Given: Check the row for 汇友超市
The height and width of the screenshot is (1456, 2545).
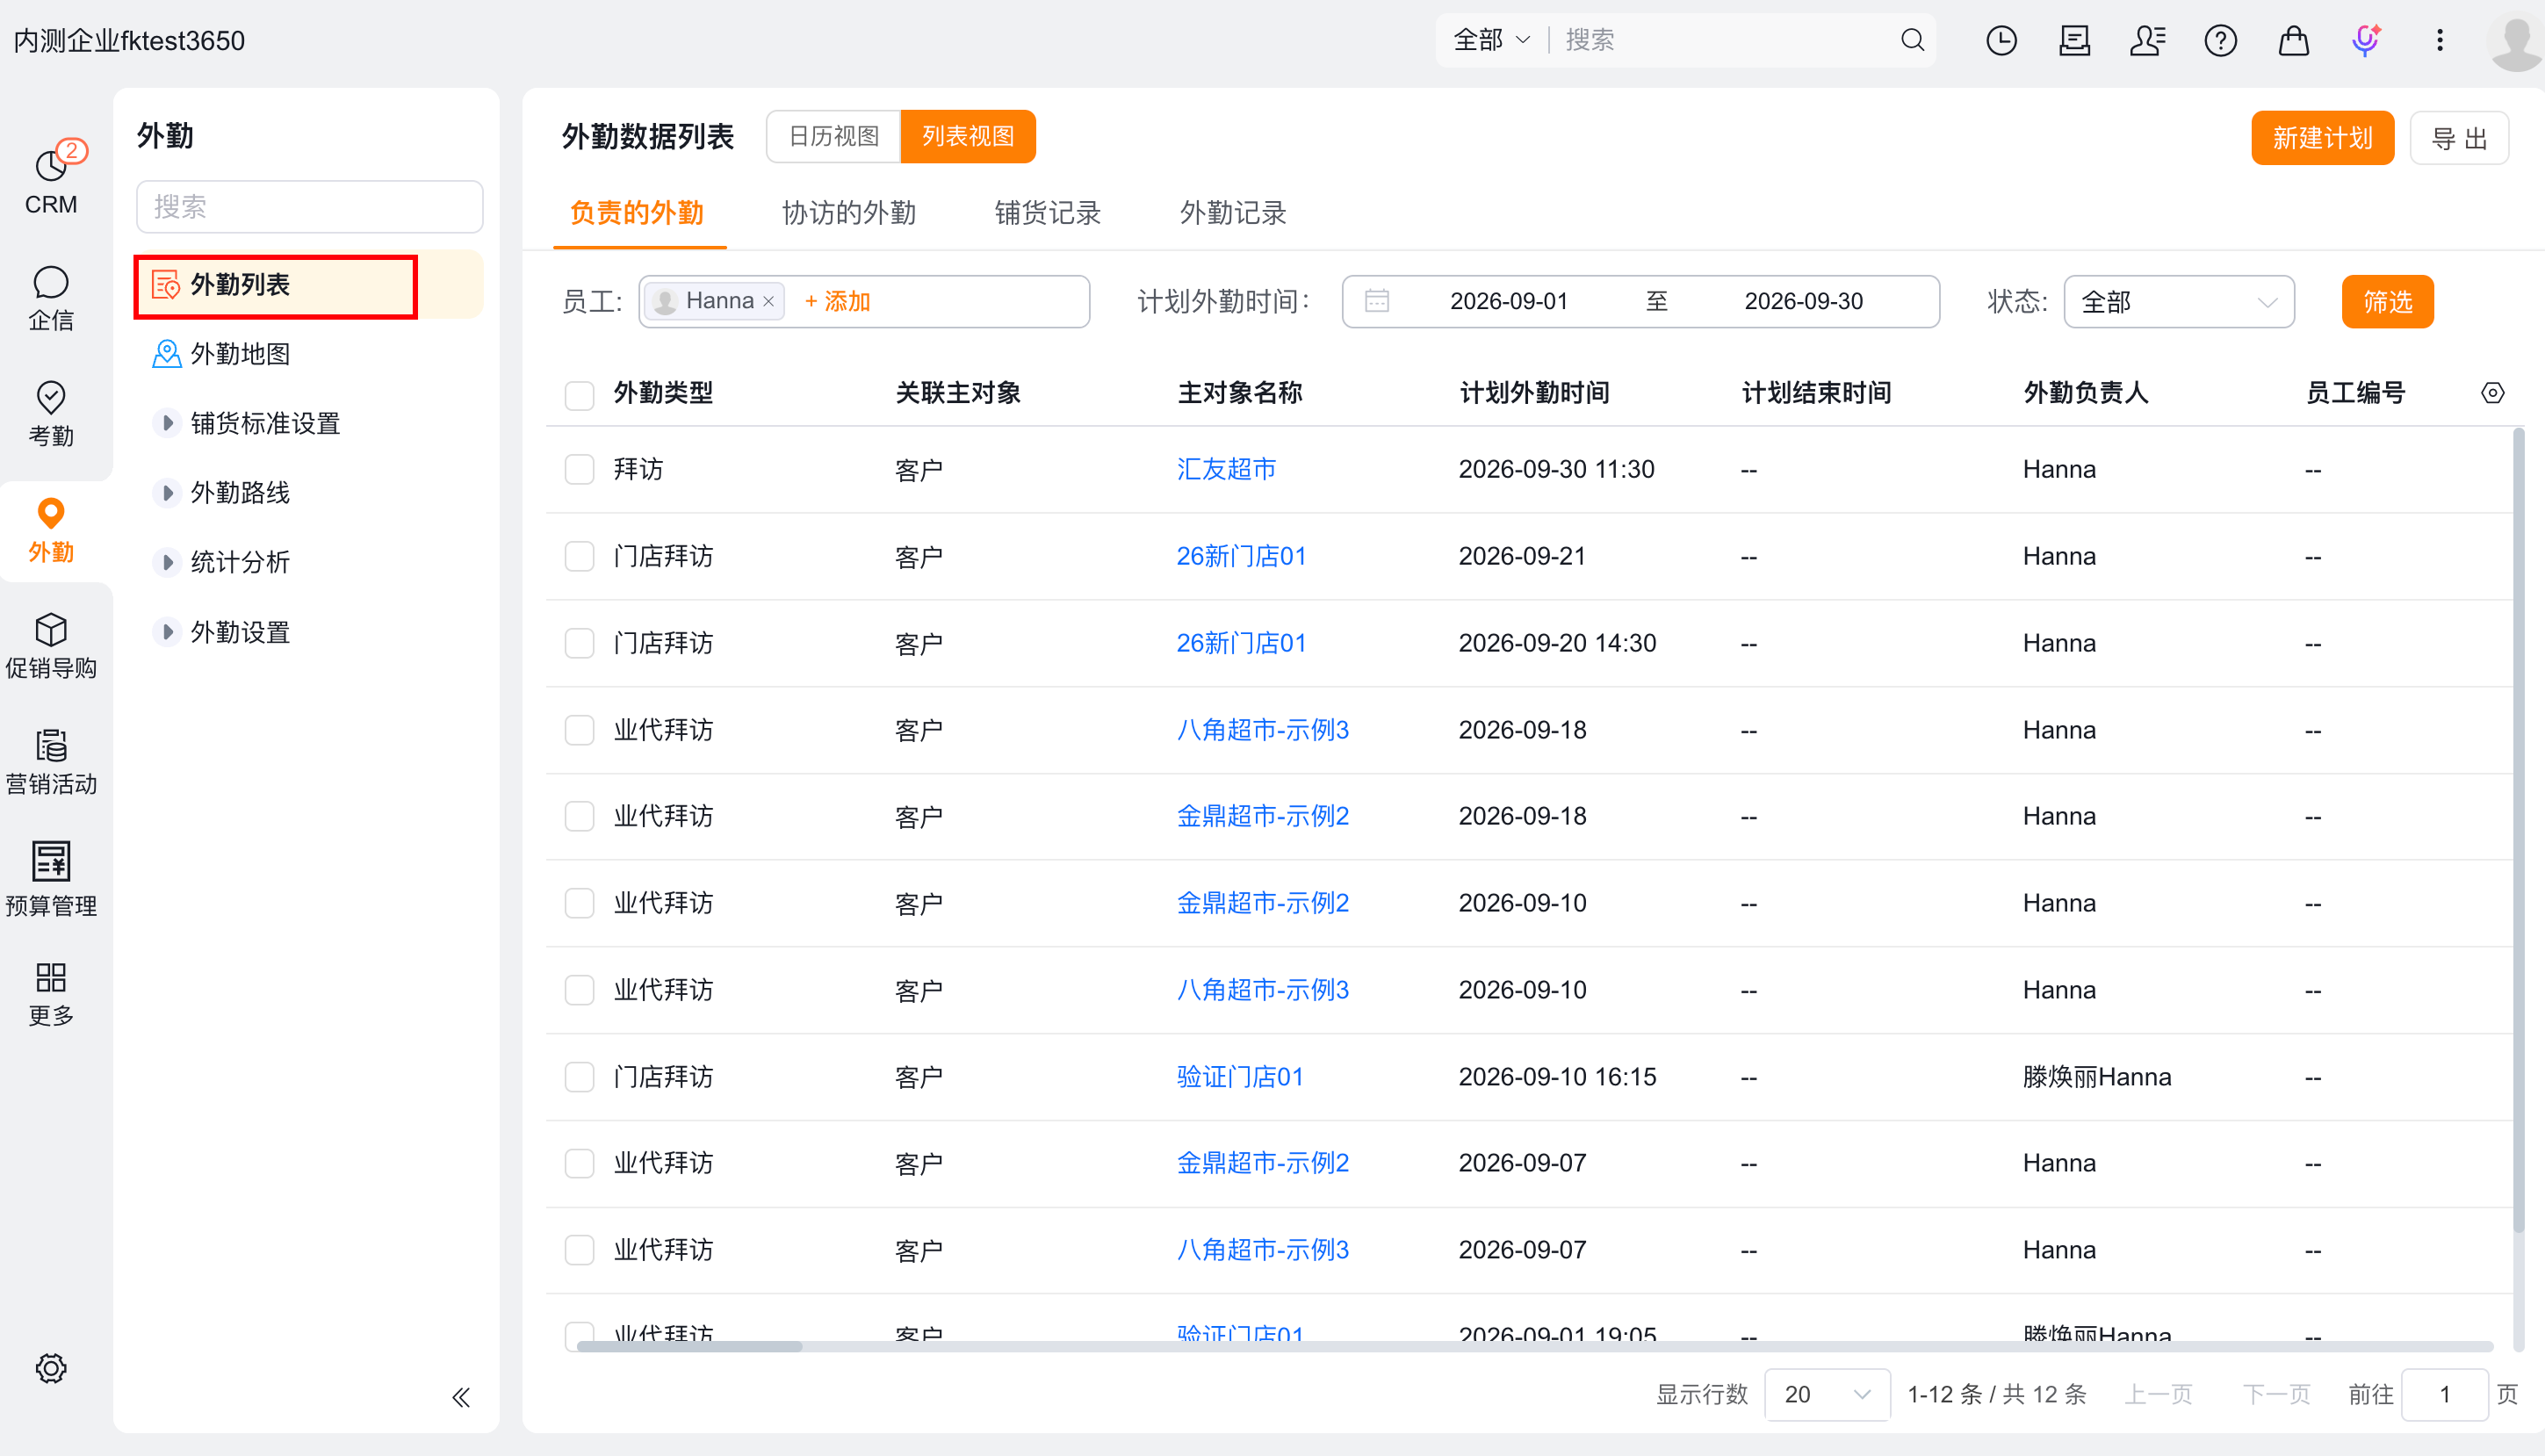Looking at the screenshot, I should coord(580,469).
